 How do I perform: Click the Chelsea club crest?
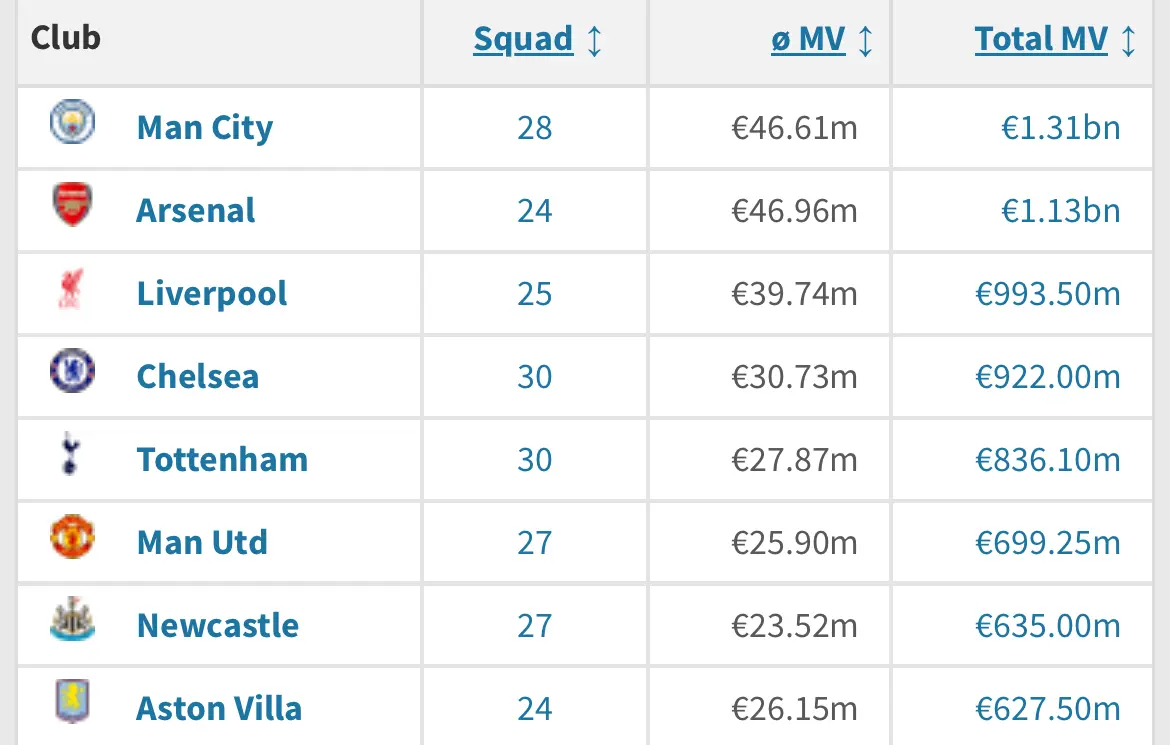pos(72,370)
